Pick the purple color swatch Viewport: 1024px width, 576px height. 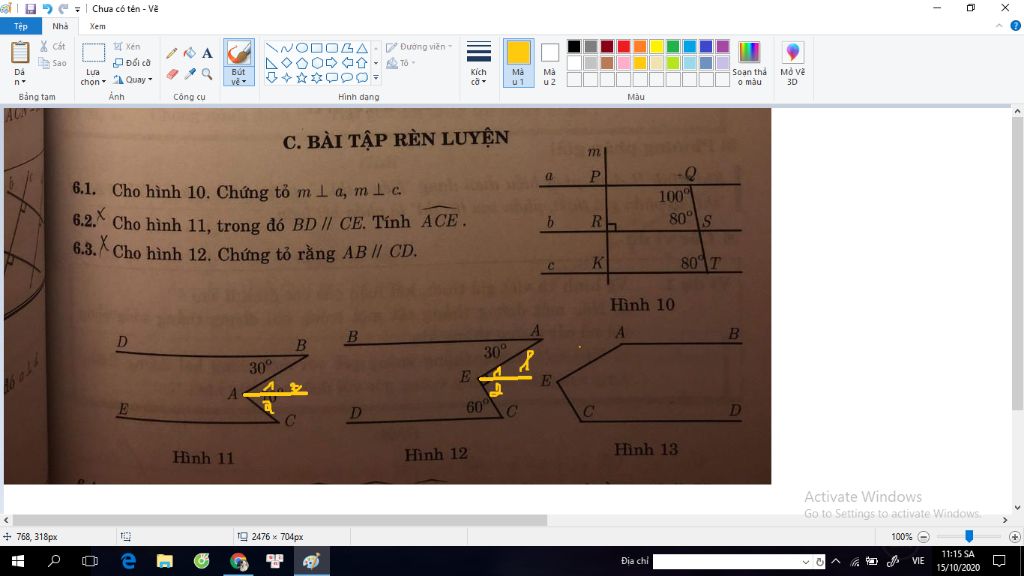[722, 46]
